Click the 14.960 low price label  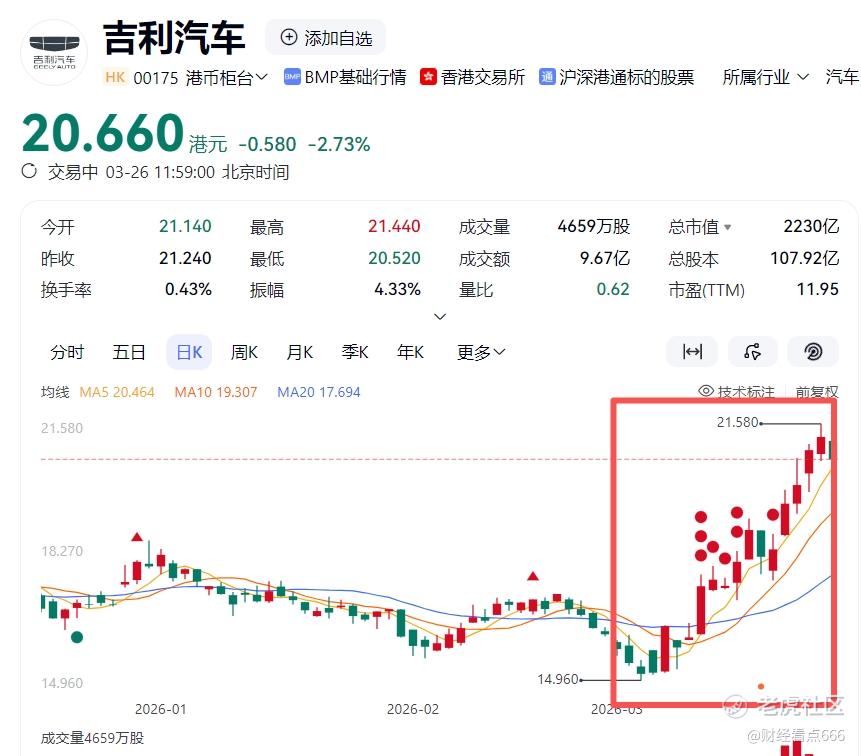tap(557, 679)
